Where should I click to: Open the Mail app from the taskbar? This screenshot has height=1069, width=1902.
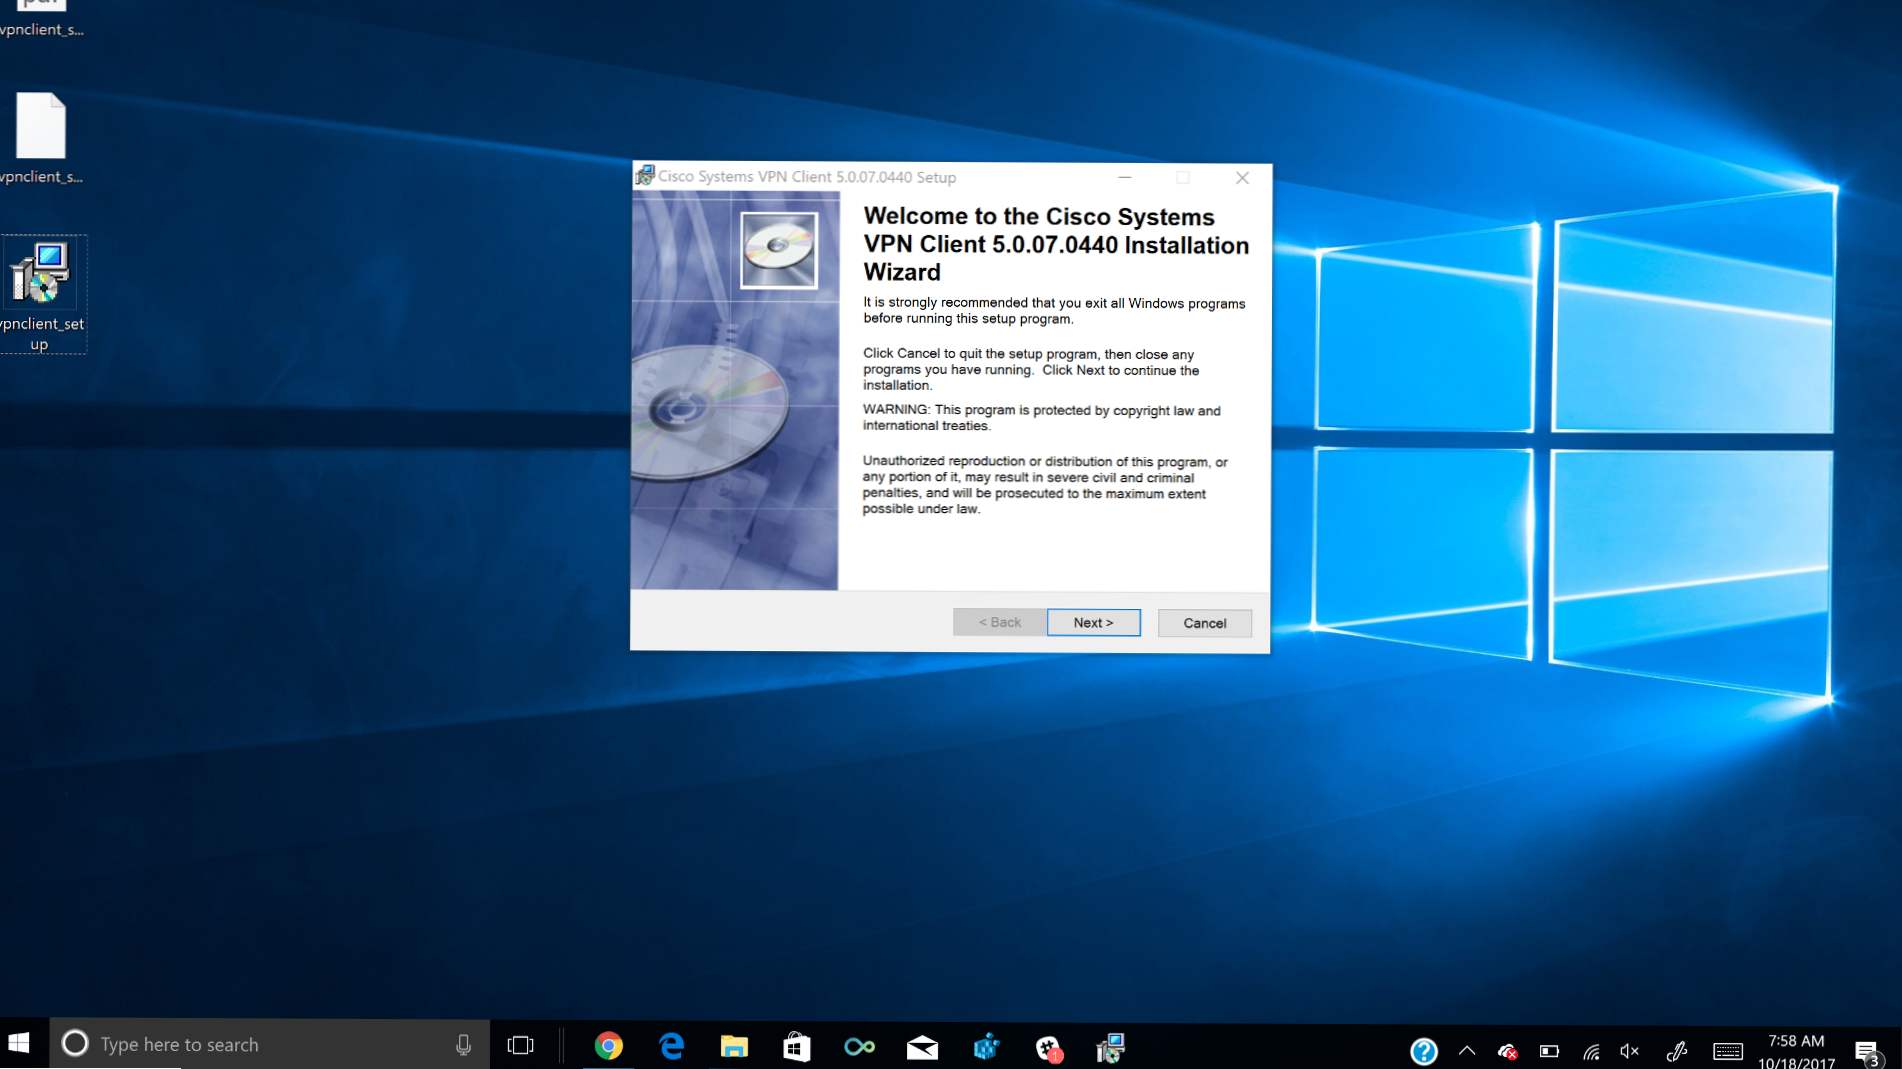tap(922, 1046)
